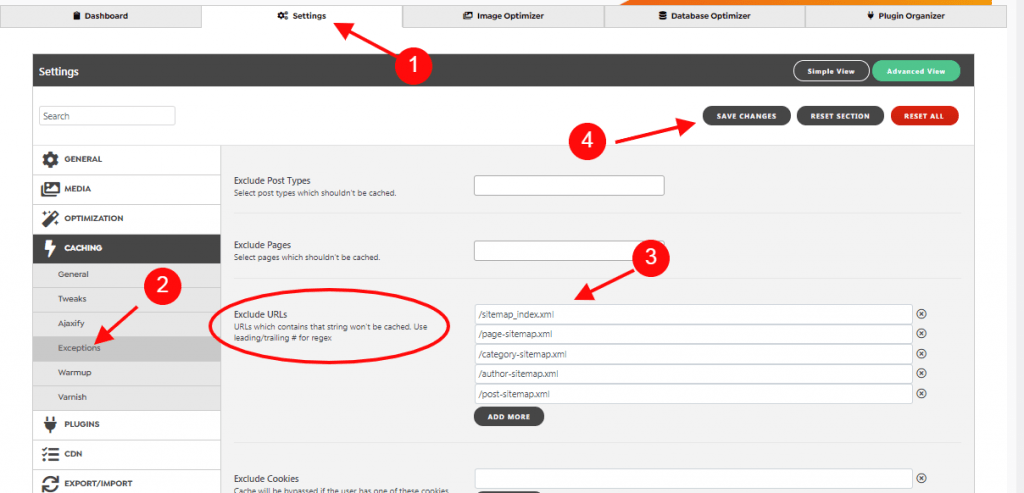Viewport: 1024px width, 493px height.
Task: Click the Optimization magic wand icon
Action: point(50,219)
